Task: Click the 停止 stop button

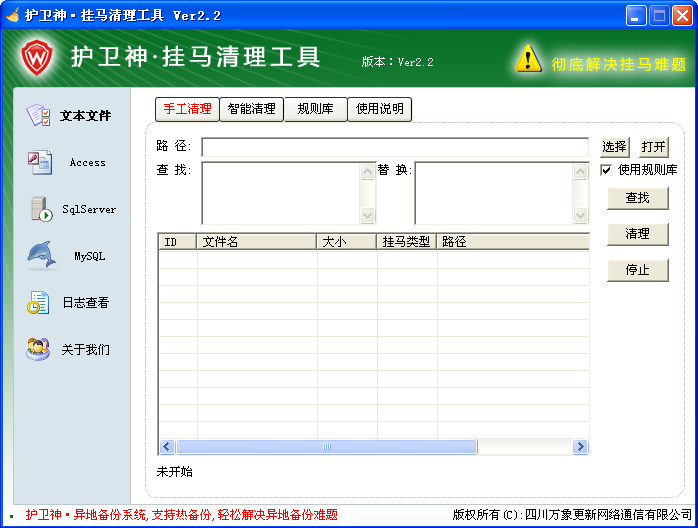Action: 637,270
